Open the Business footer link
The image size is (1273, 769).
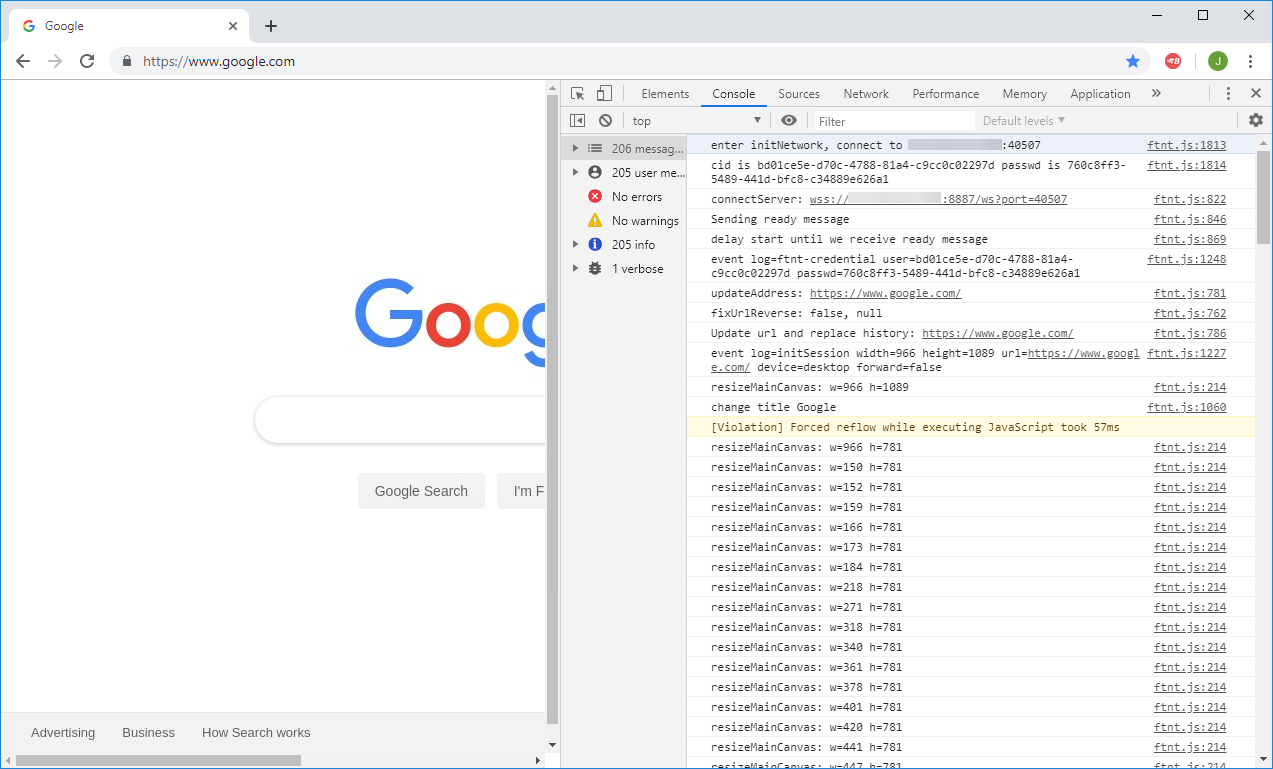148,732
